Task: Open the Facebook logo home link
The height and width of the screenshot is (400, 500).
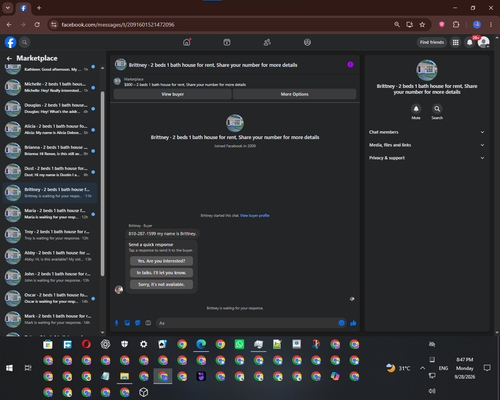Action: coord(10,42)
